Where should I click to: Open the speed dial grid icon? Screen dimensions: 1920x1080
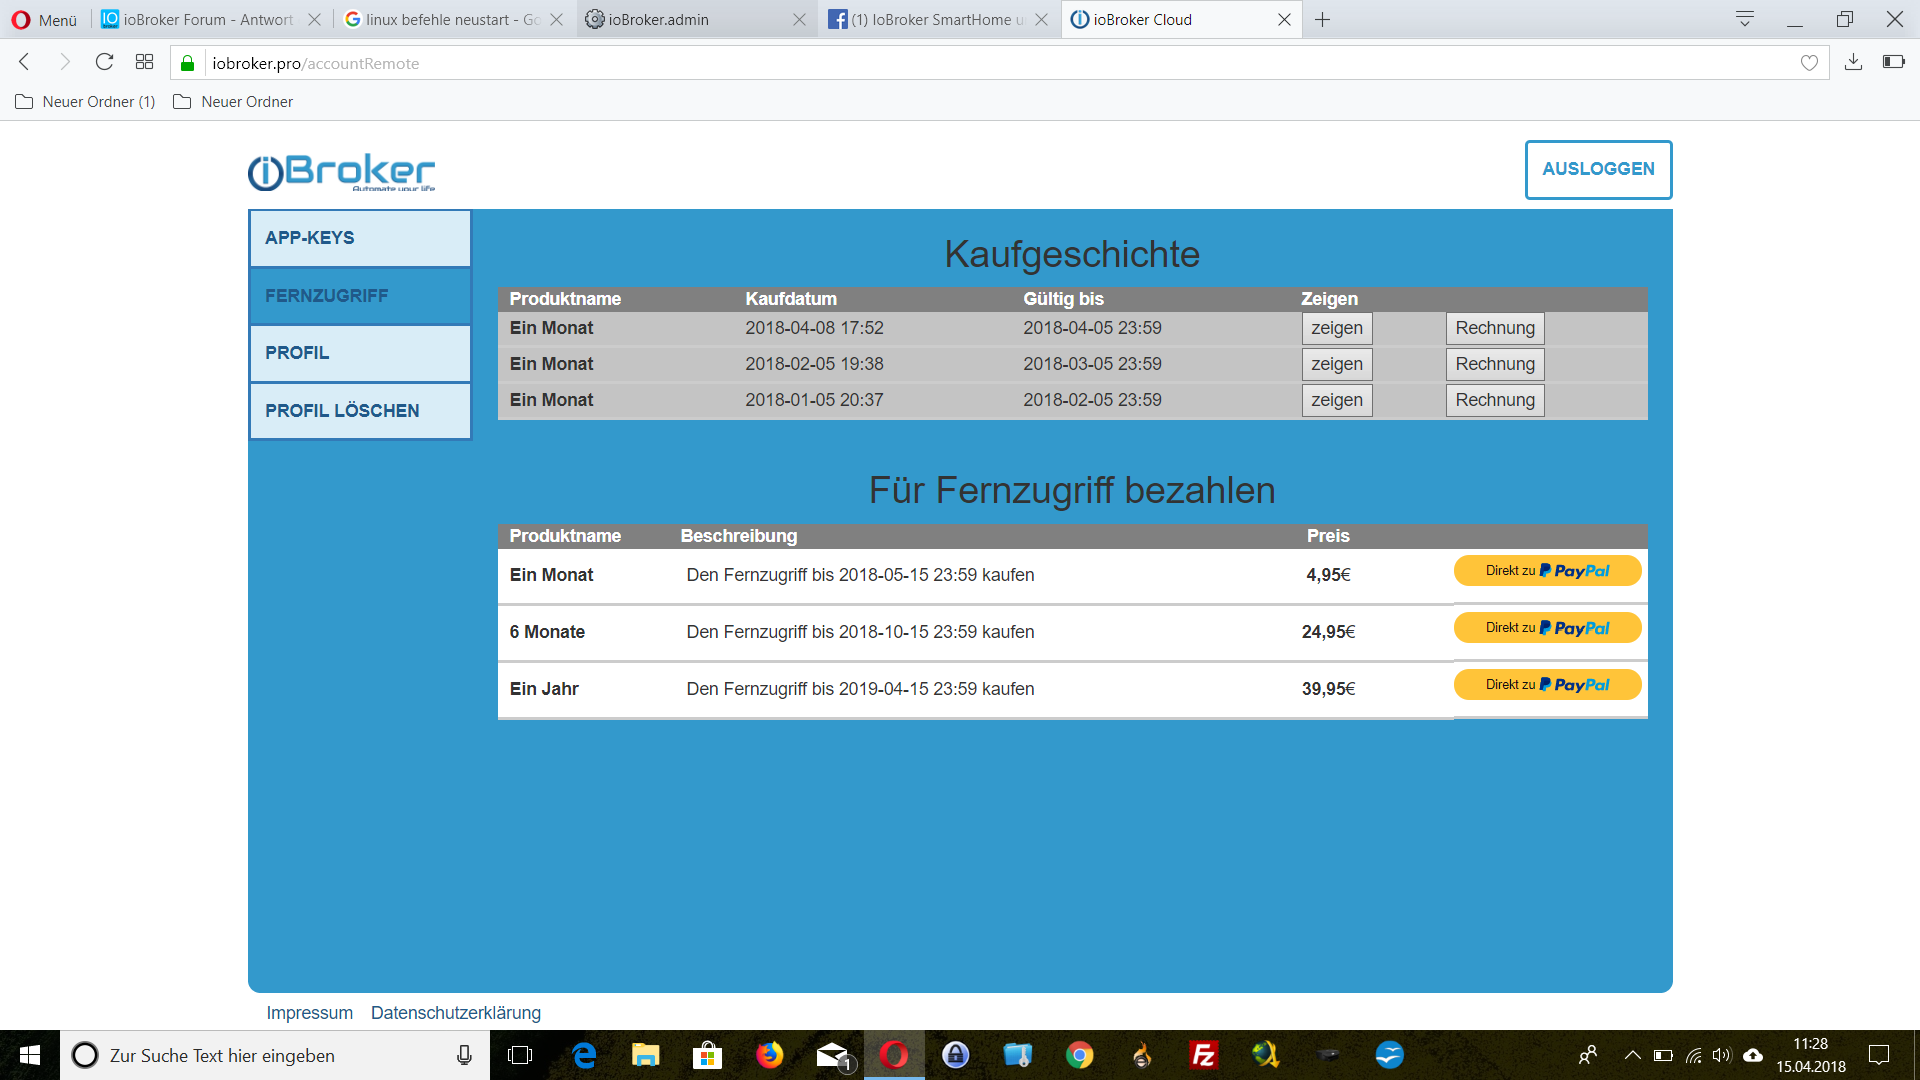144,62
